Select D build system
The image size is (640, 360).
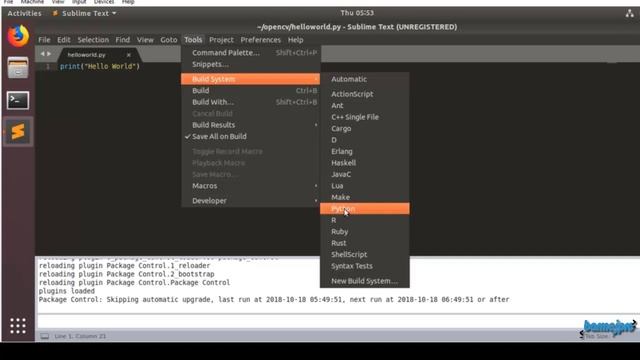pos(364,140)
